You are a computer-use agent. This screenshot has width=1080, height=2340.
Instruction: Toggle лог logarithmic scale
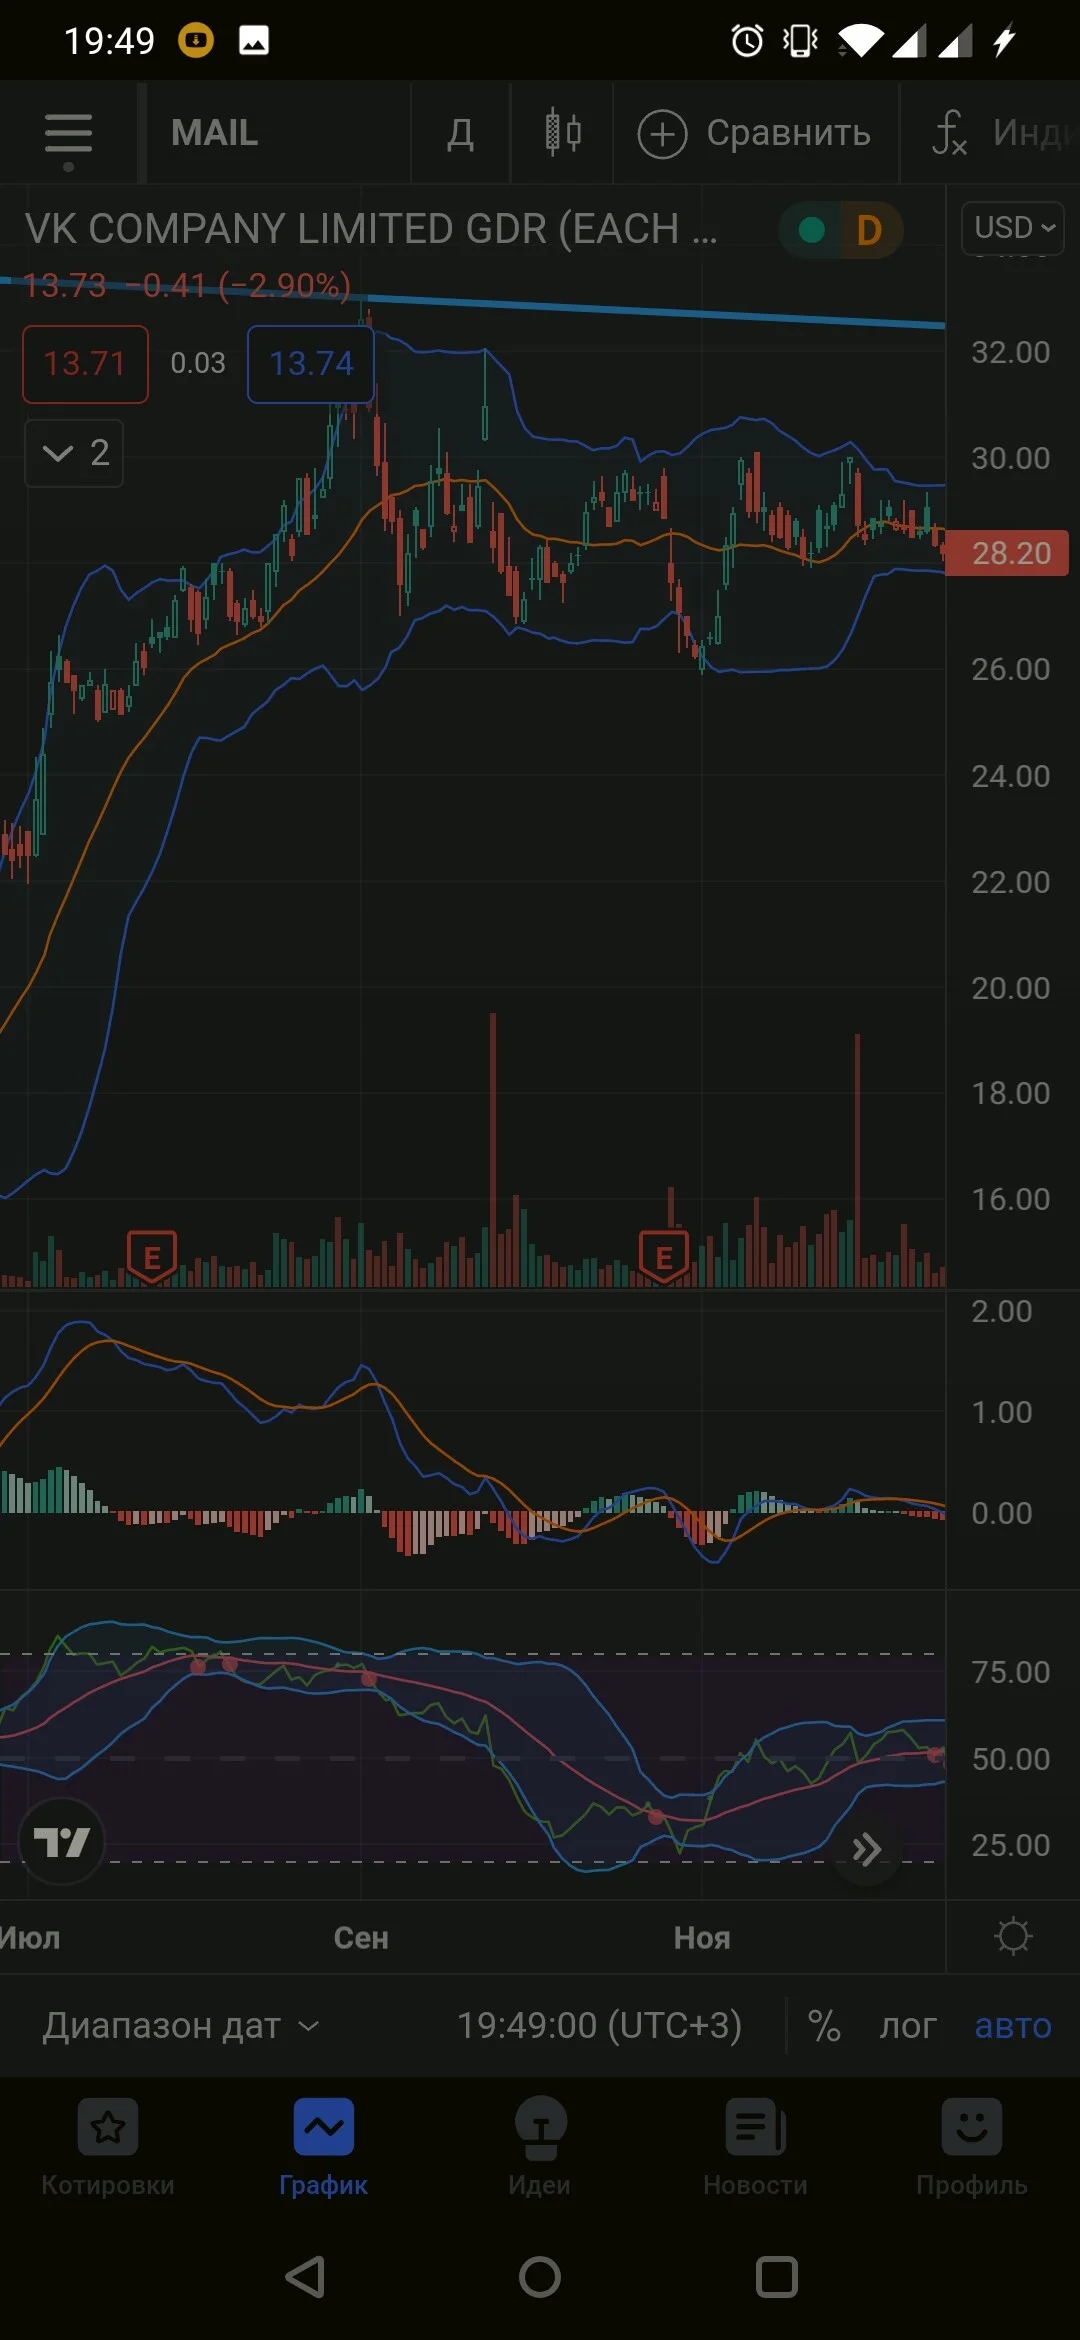908,2027
